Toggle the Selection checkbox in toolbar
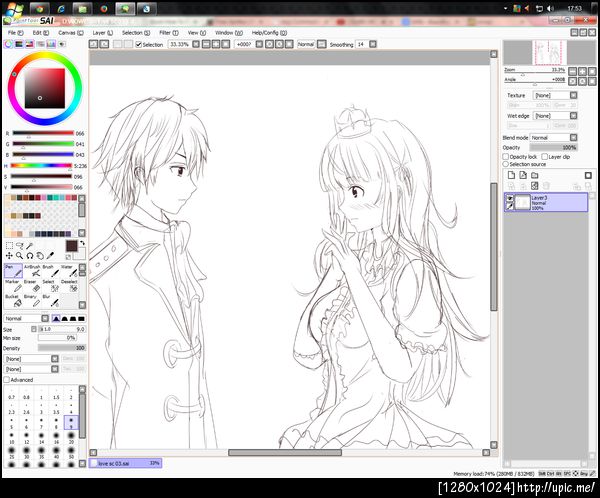Image resolution: width=600 pixels, height=498 pixels. pos(139,45)
